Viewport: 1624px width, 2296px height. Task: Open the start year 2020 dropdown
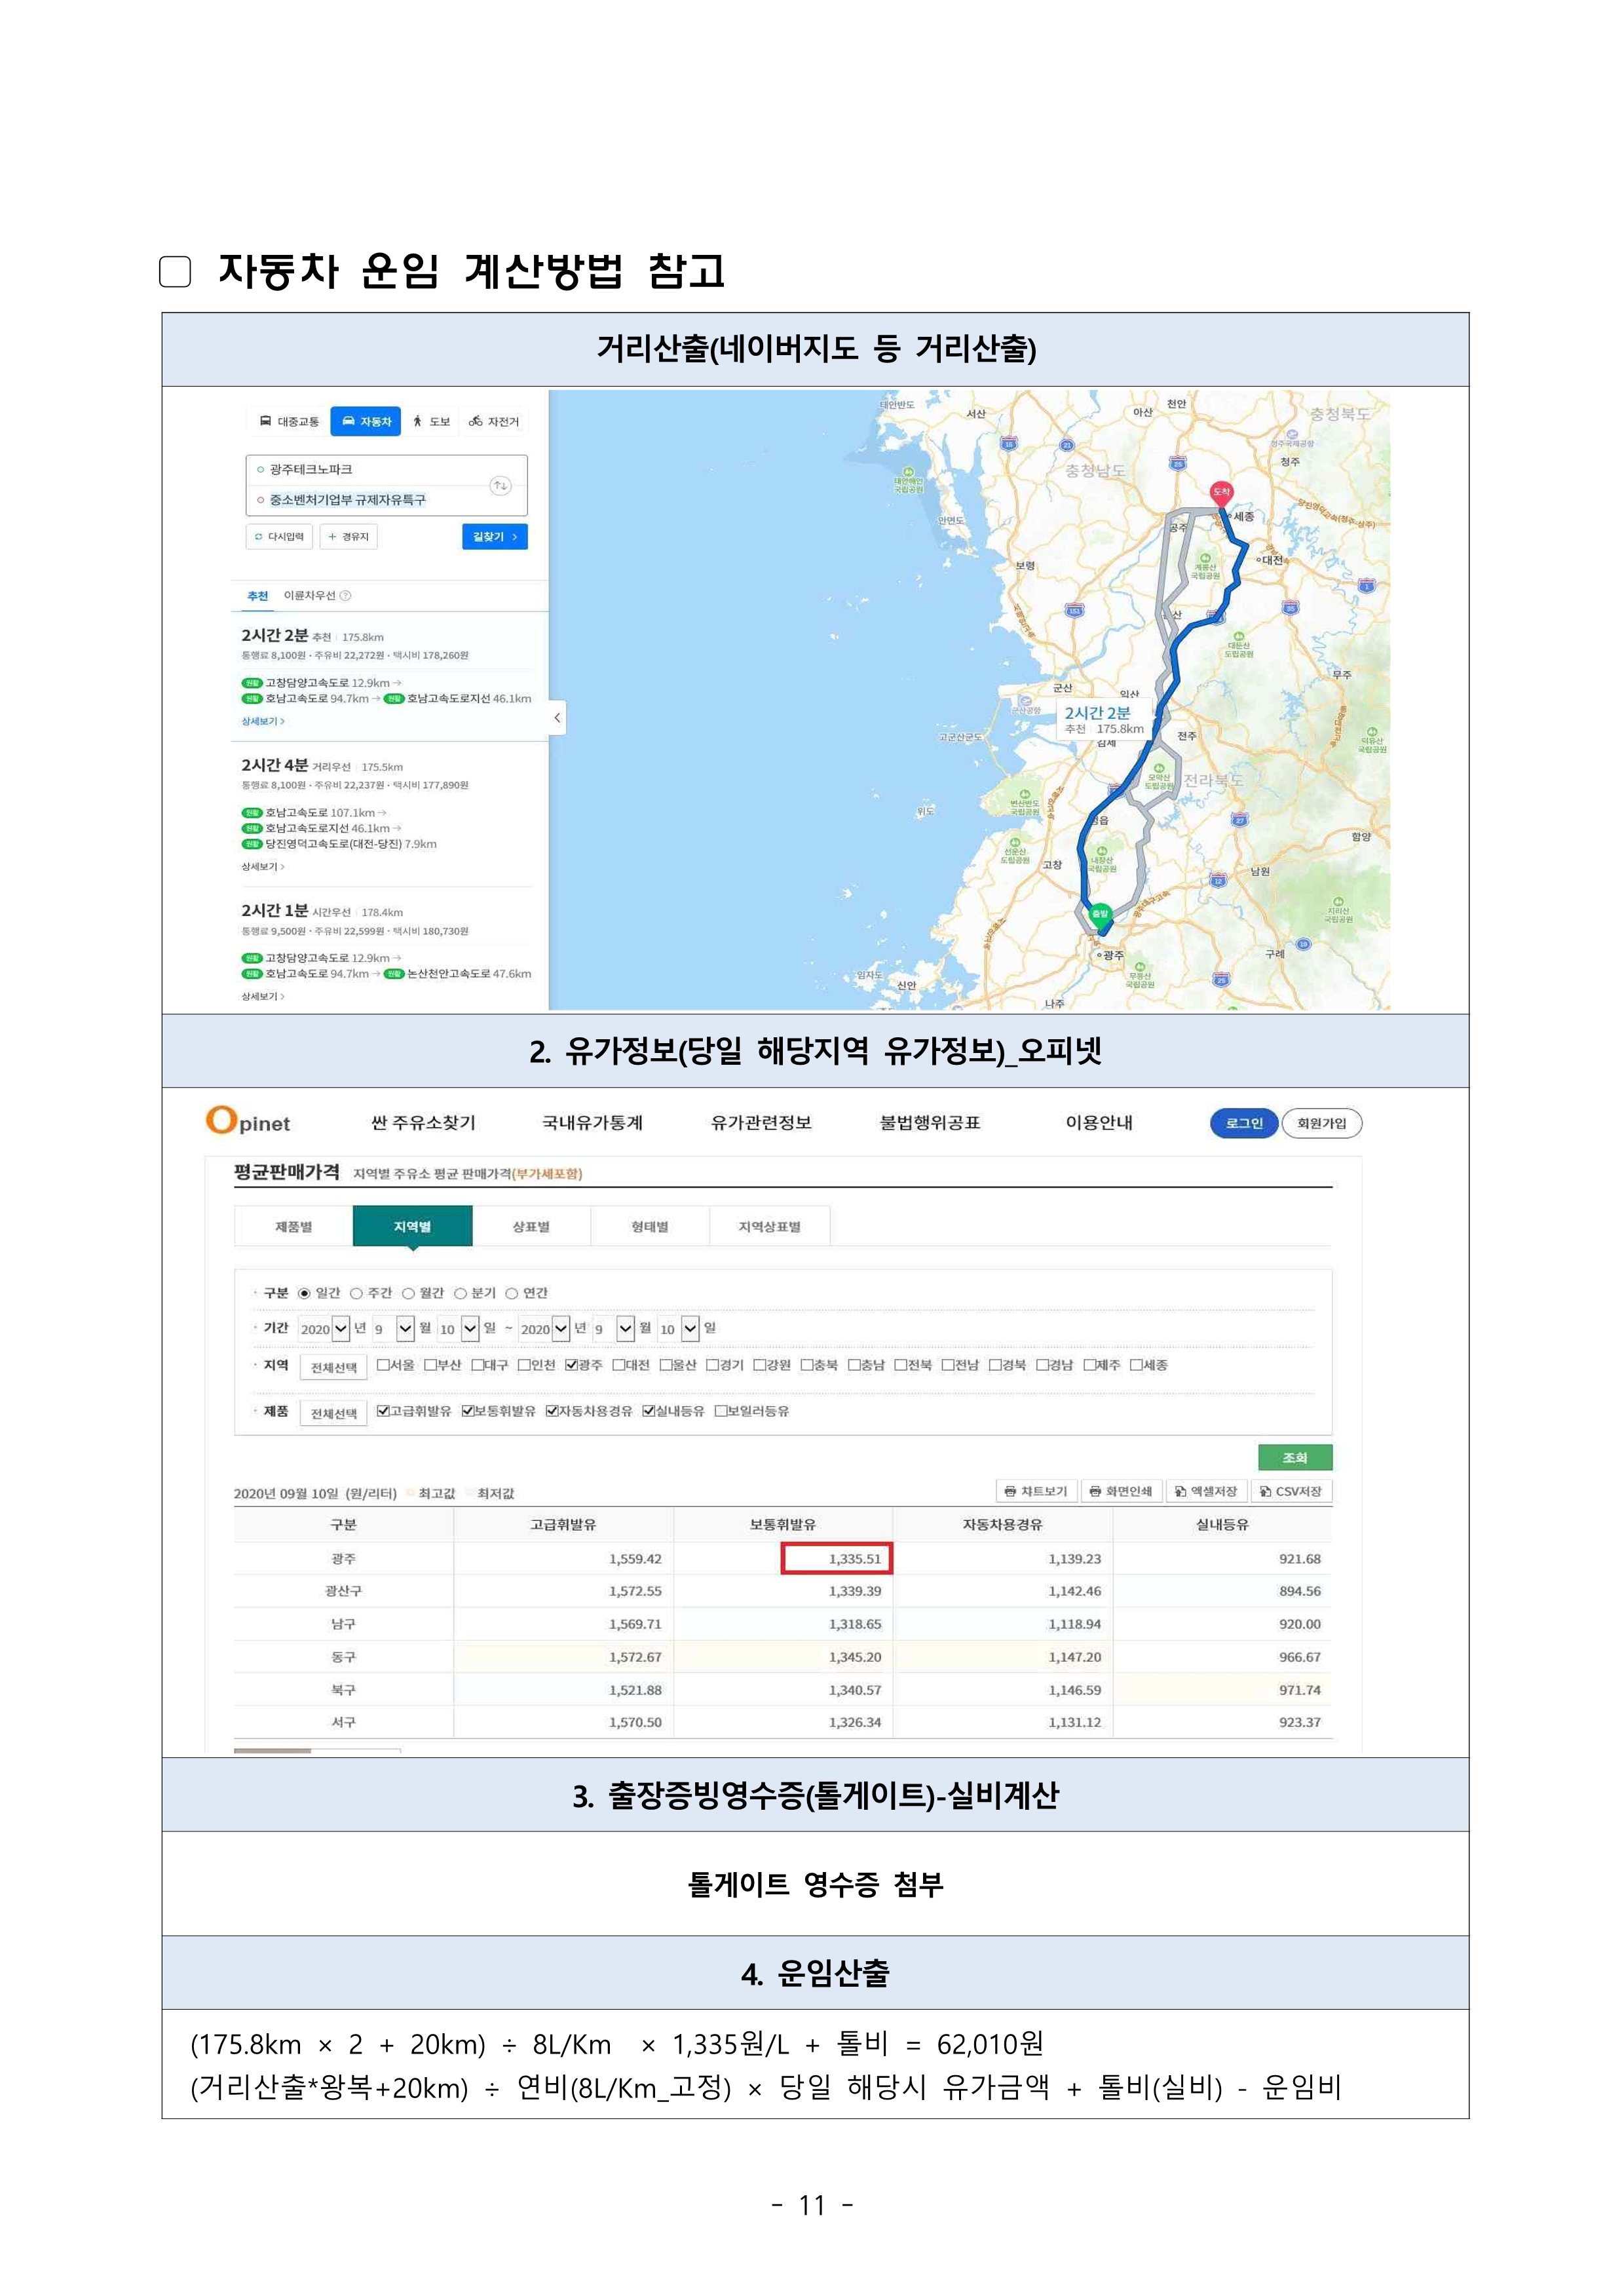click(341, 1328)
